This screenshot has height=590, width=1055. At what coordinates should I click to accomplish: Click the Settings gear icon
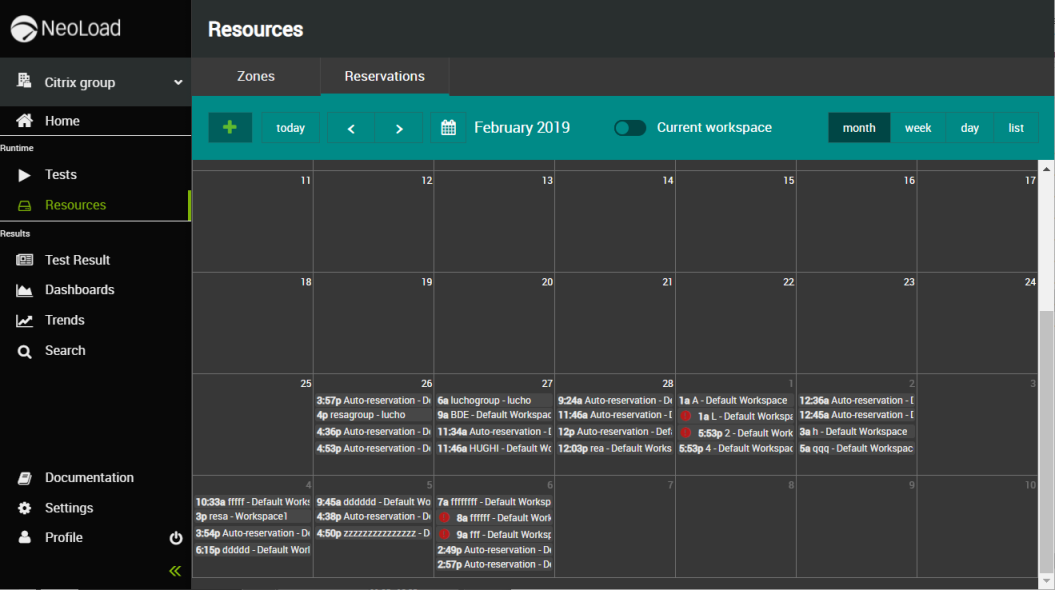(x=25, y=508)
